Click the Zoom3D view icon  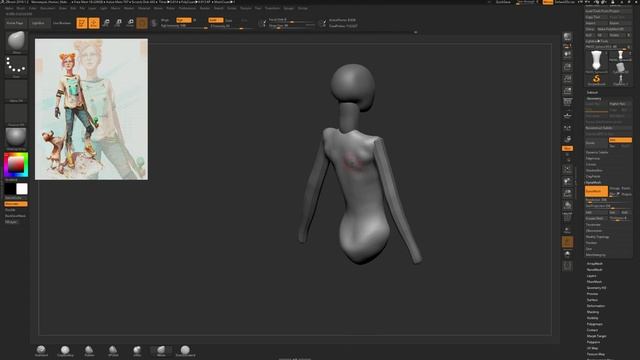point(567,193)
